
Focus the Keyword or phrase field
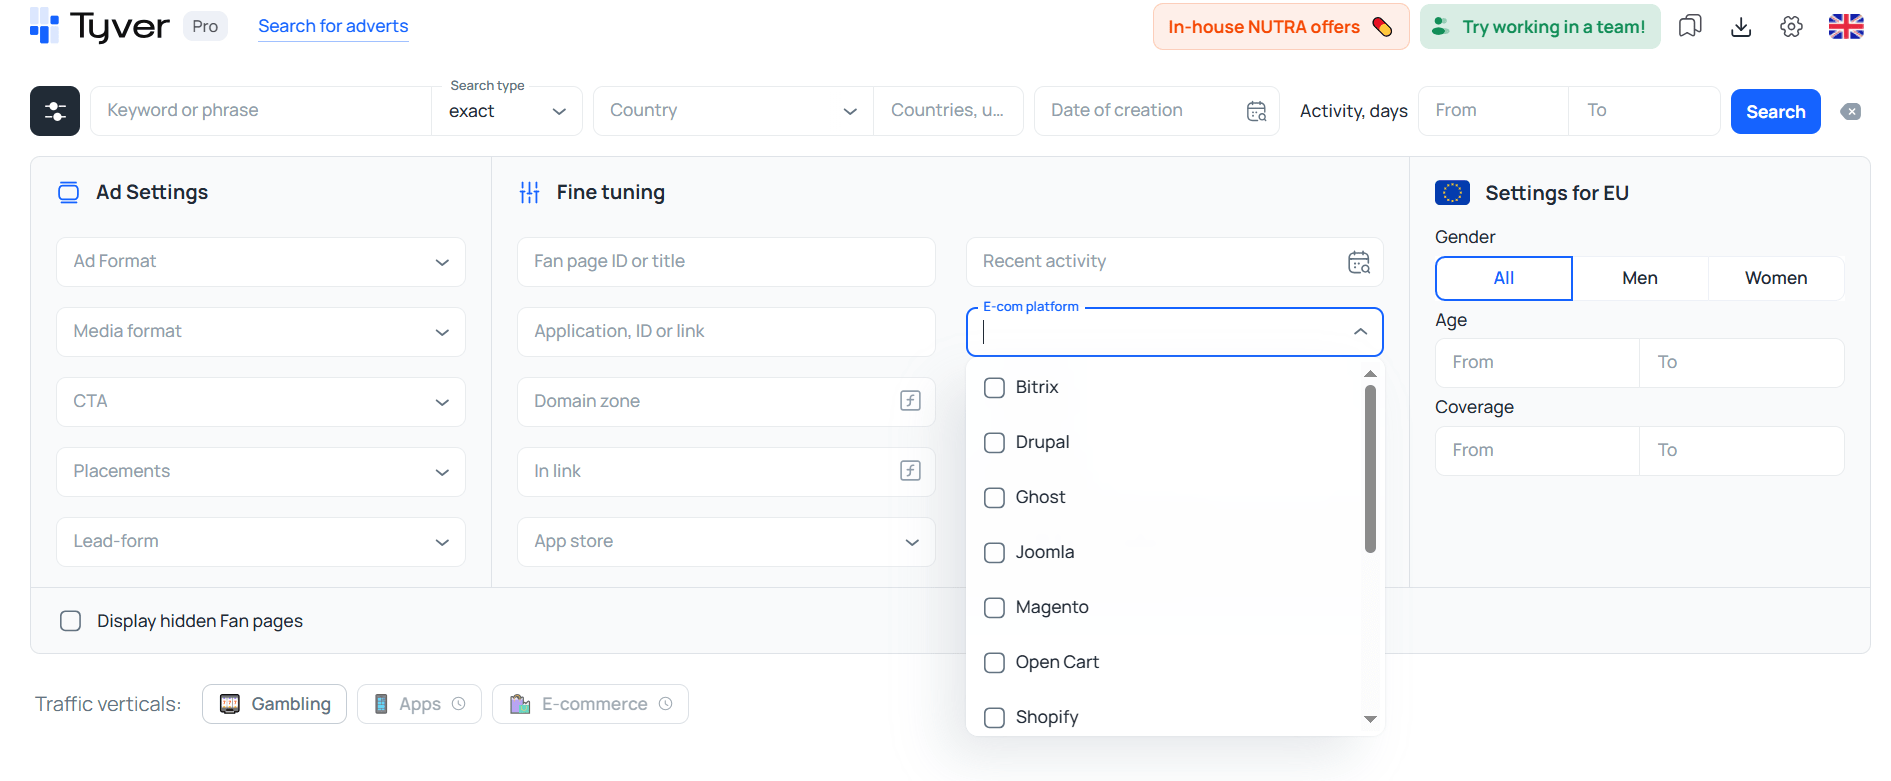pos(261,111)
